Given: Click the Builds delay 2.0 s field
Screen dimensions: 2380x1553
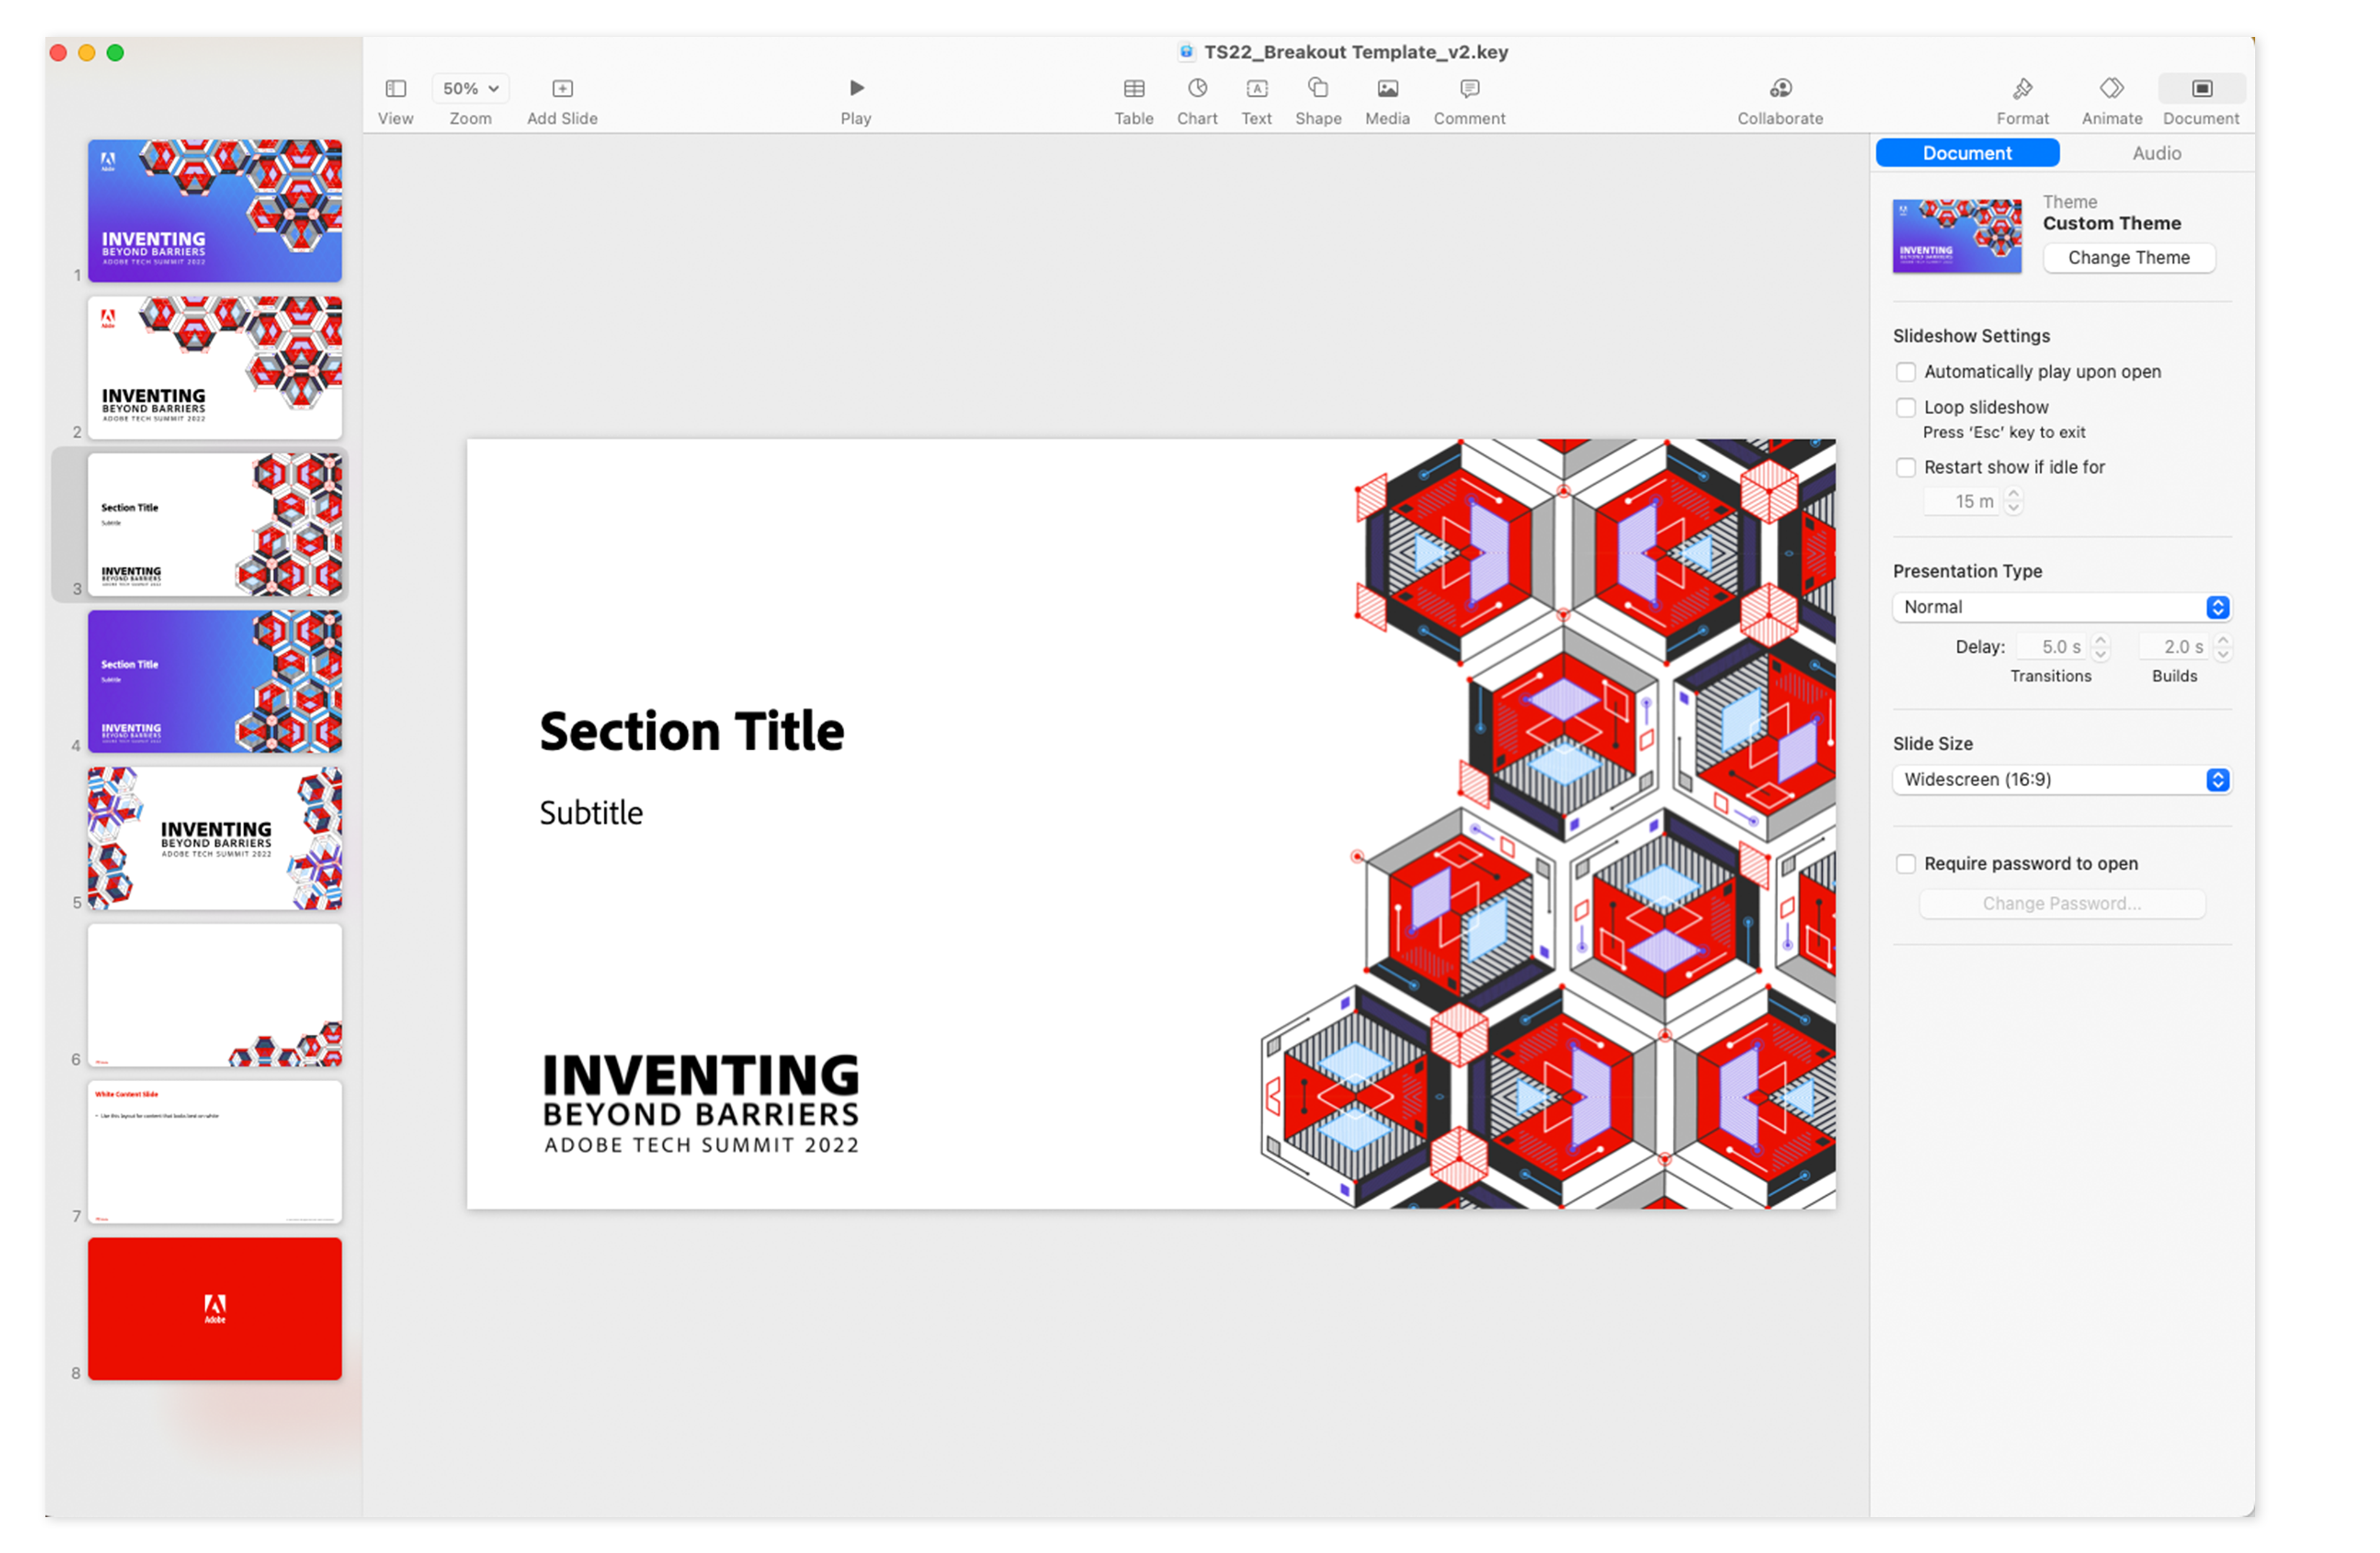Looking at the screenshot, I should pos(2173,648).
